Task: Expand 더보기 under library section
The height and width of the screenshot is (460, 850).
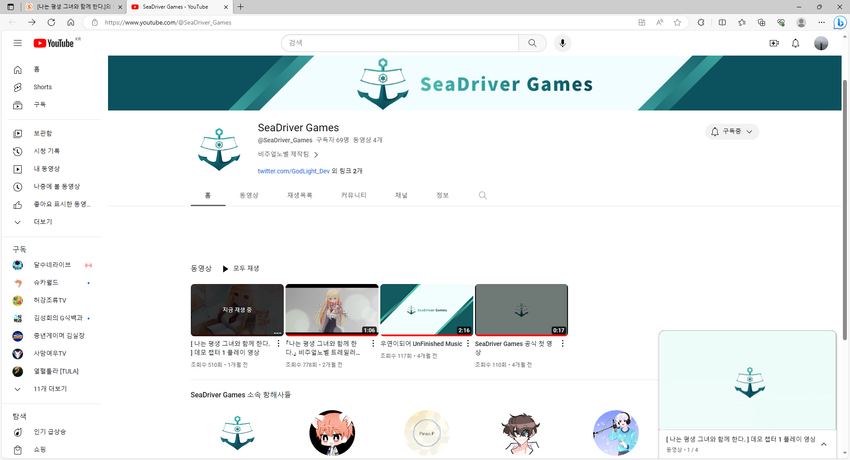Action: click(x=51, y=222)
